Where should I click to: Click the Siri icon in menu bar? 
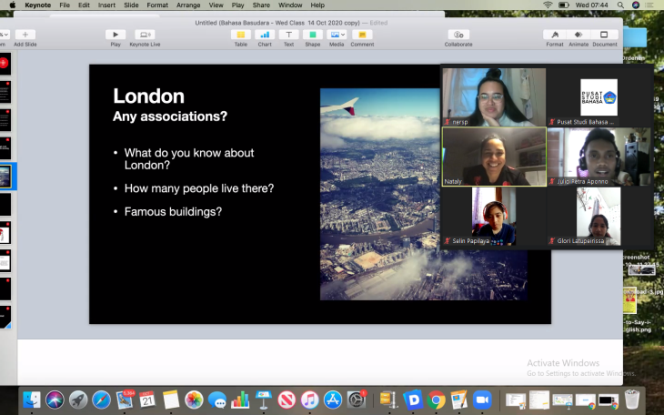pyautogui.click(x=635, y=5)
